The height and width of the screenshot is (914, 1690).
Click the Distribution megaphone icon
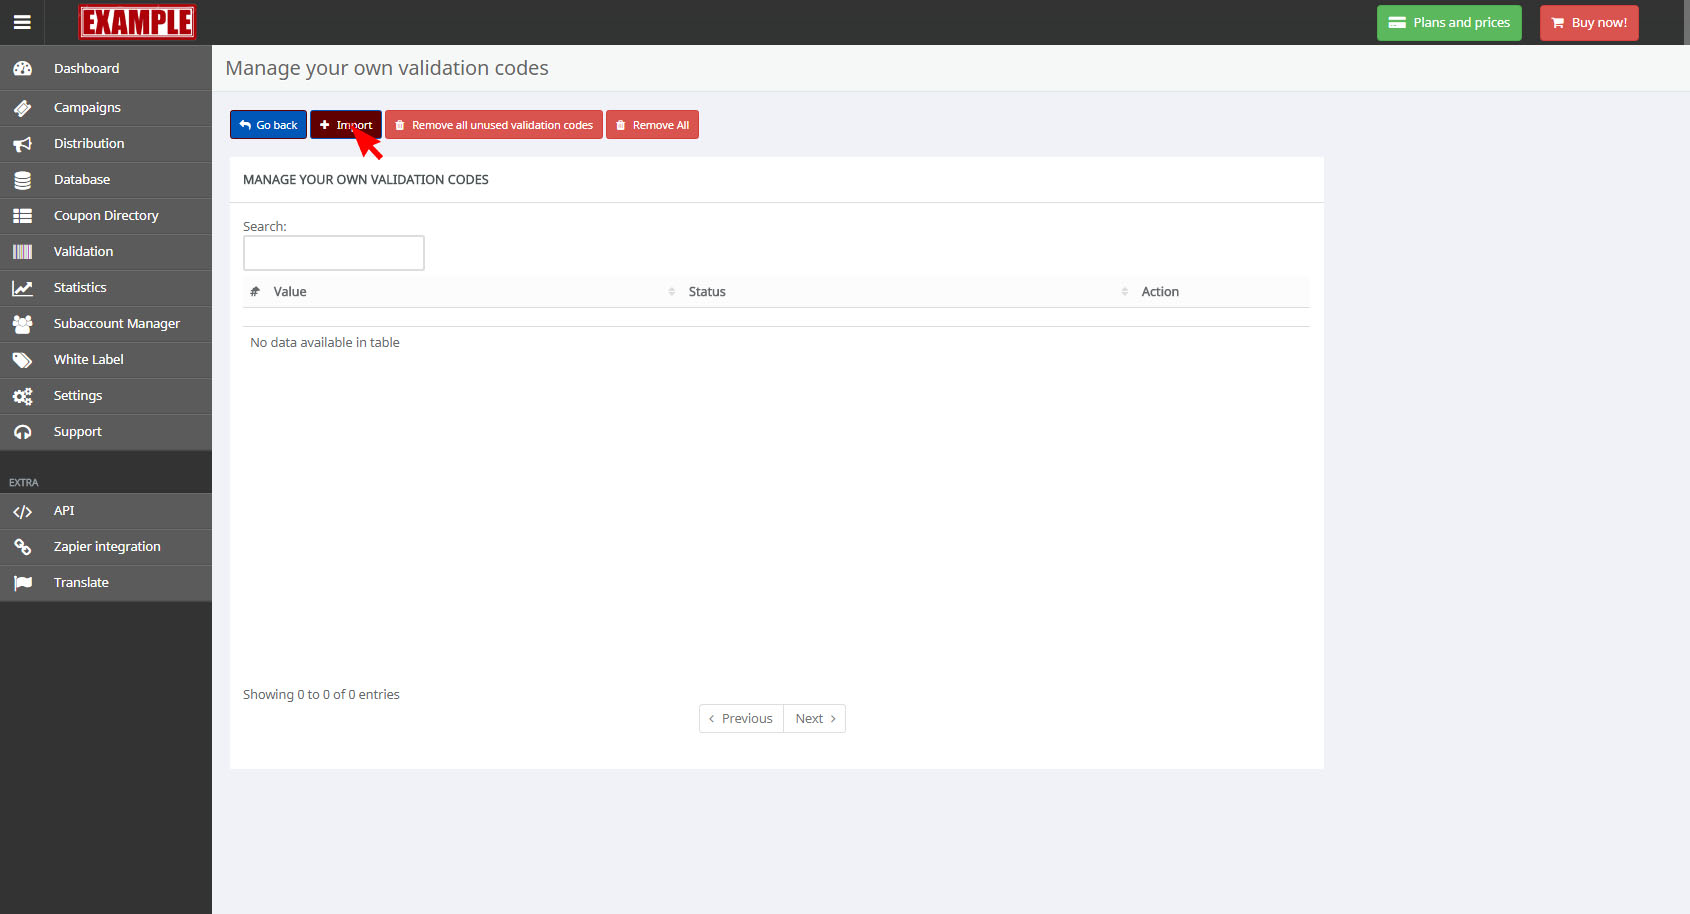point(22,144)
